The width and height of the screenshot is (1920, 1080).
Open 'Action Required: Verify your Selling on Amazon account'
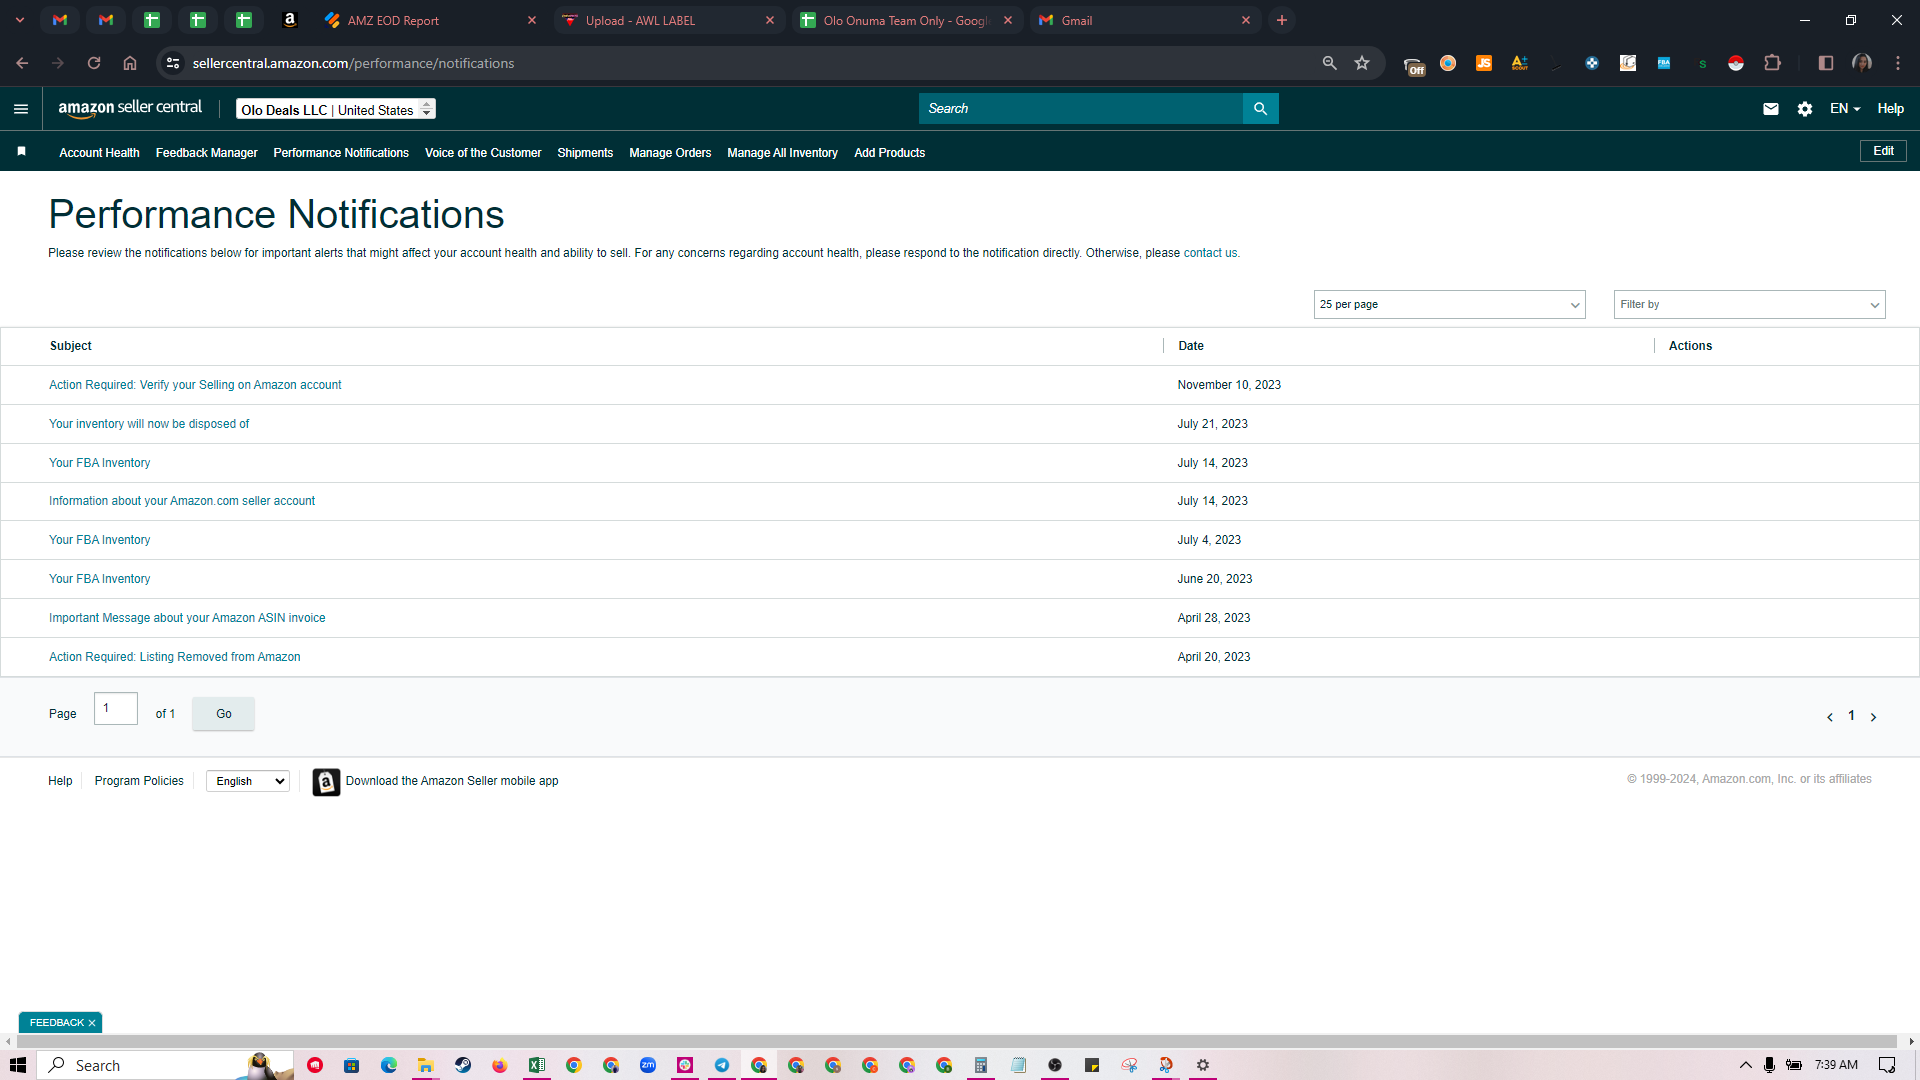click(x=195, y=385)
